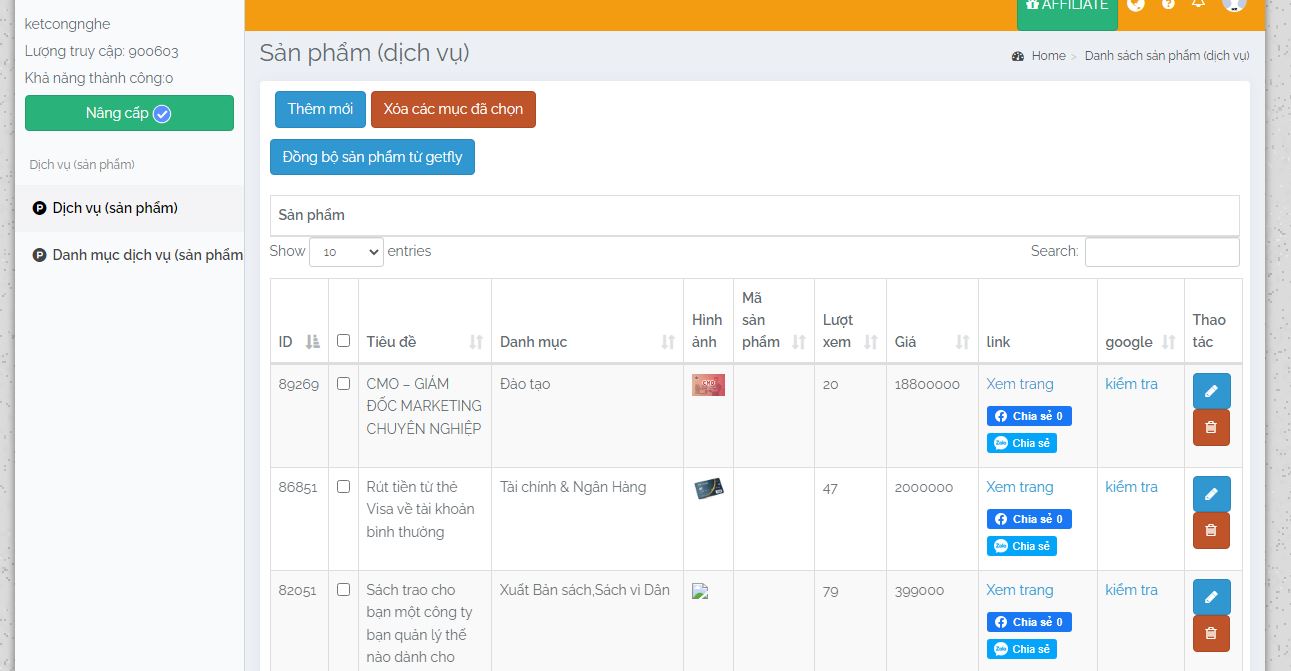
Task: Select Dịch vụ (sản phẩm) sidebar item
Action: (x=115, y=208)
